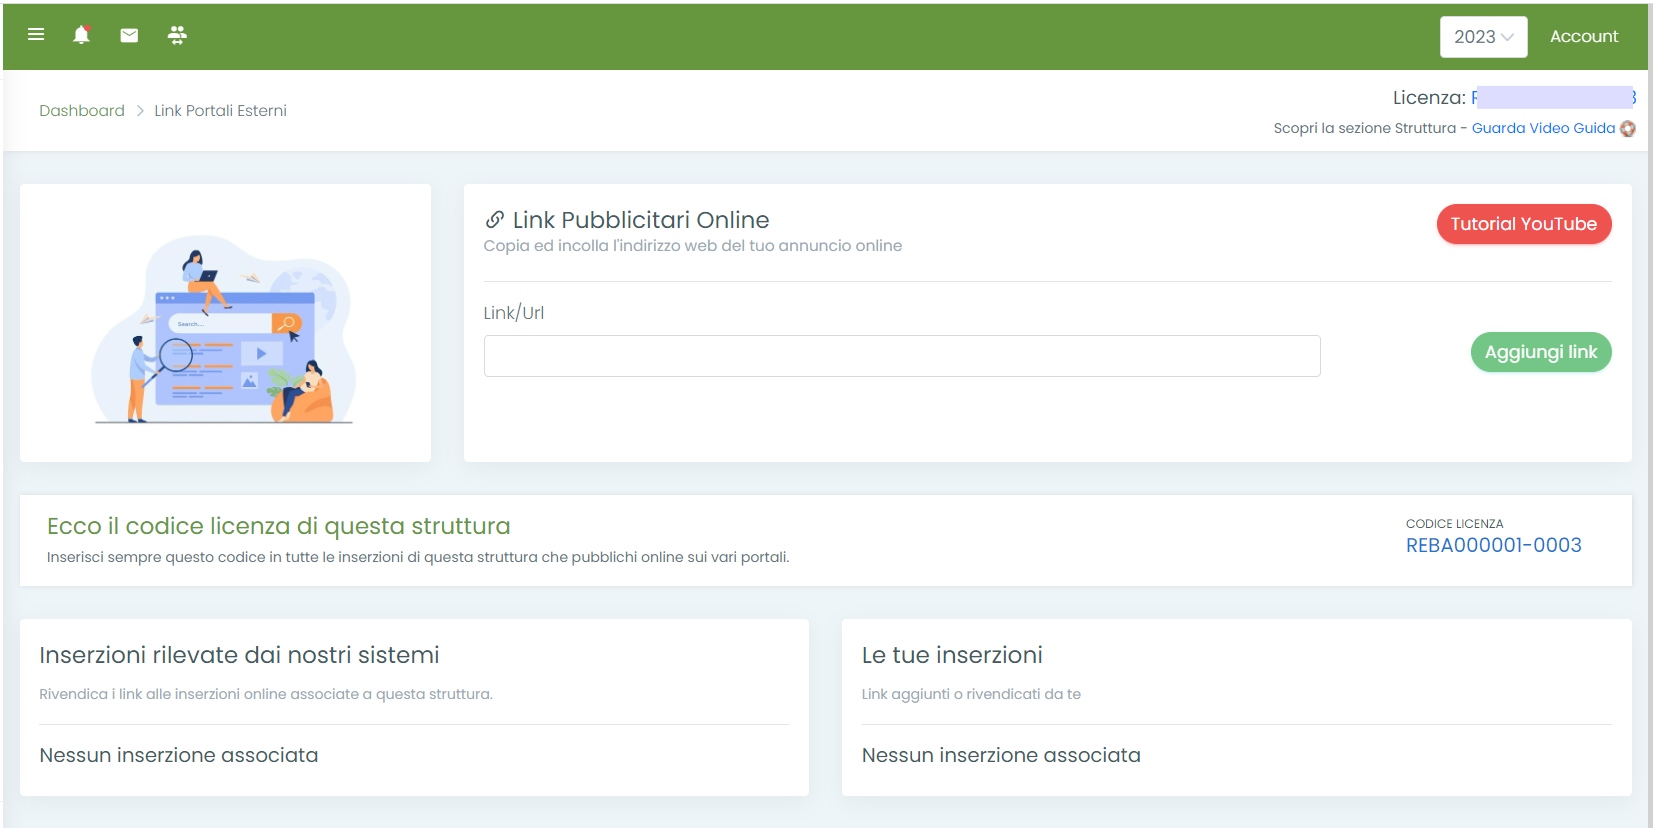Open the hamburger menu
1653x828 pixels.
pyautogui.click(x=36, y=35)
